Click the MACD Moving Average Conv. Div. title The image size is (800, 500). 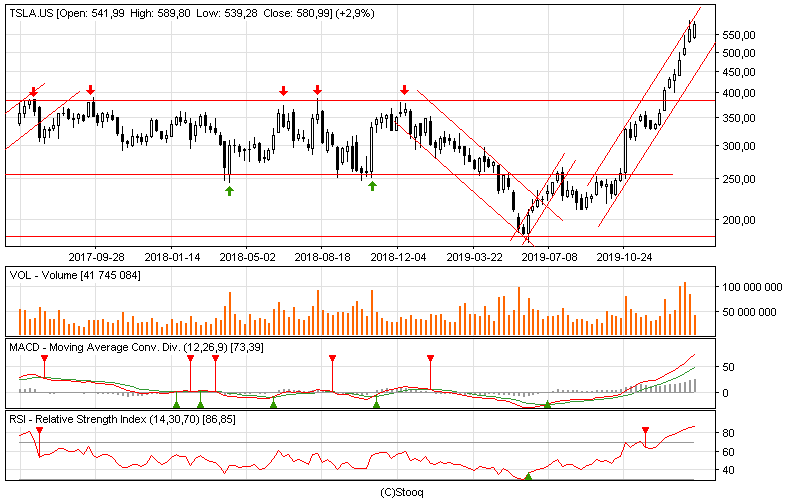click(x=136, y=347)
